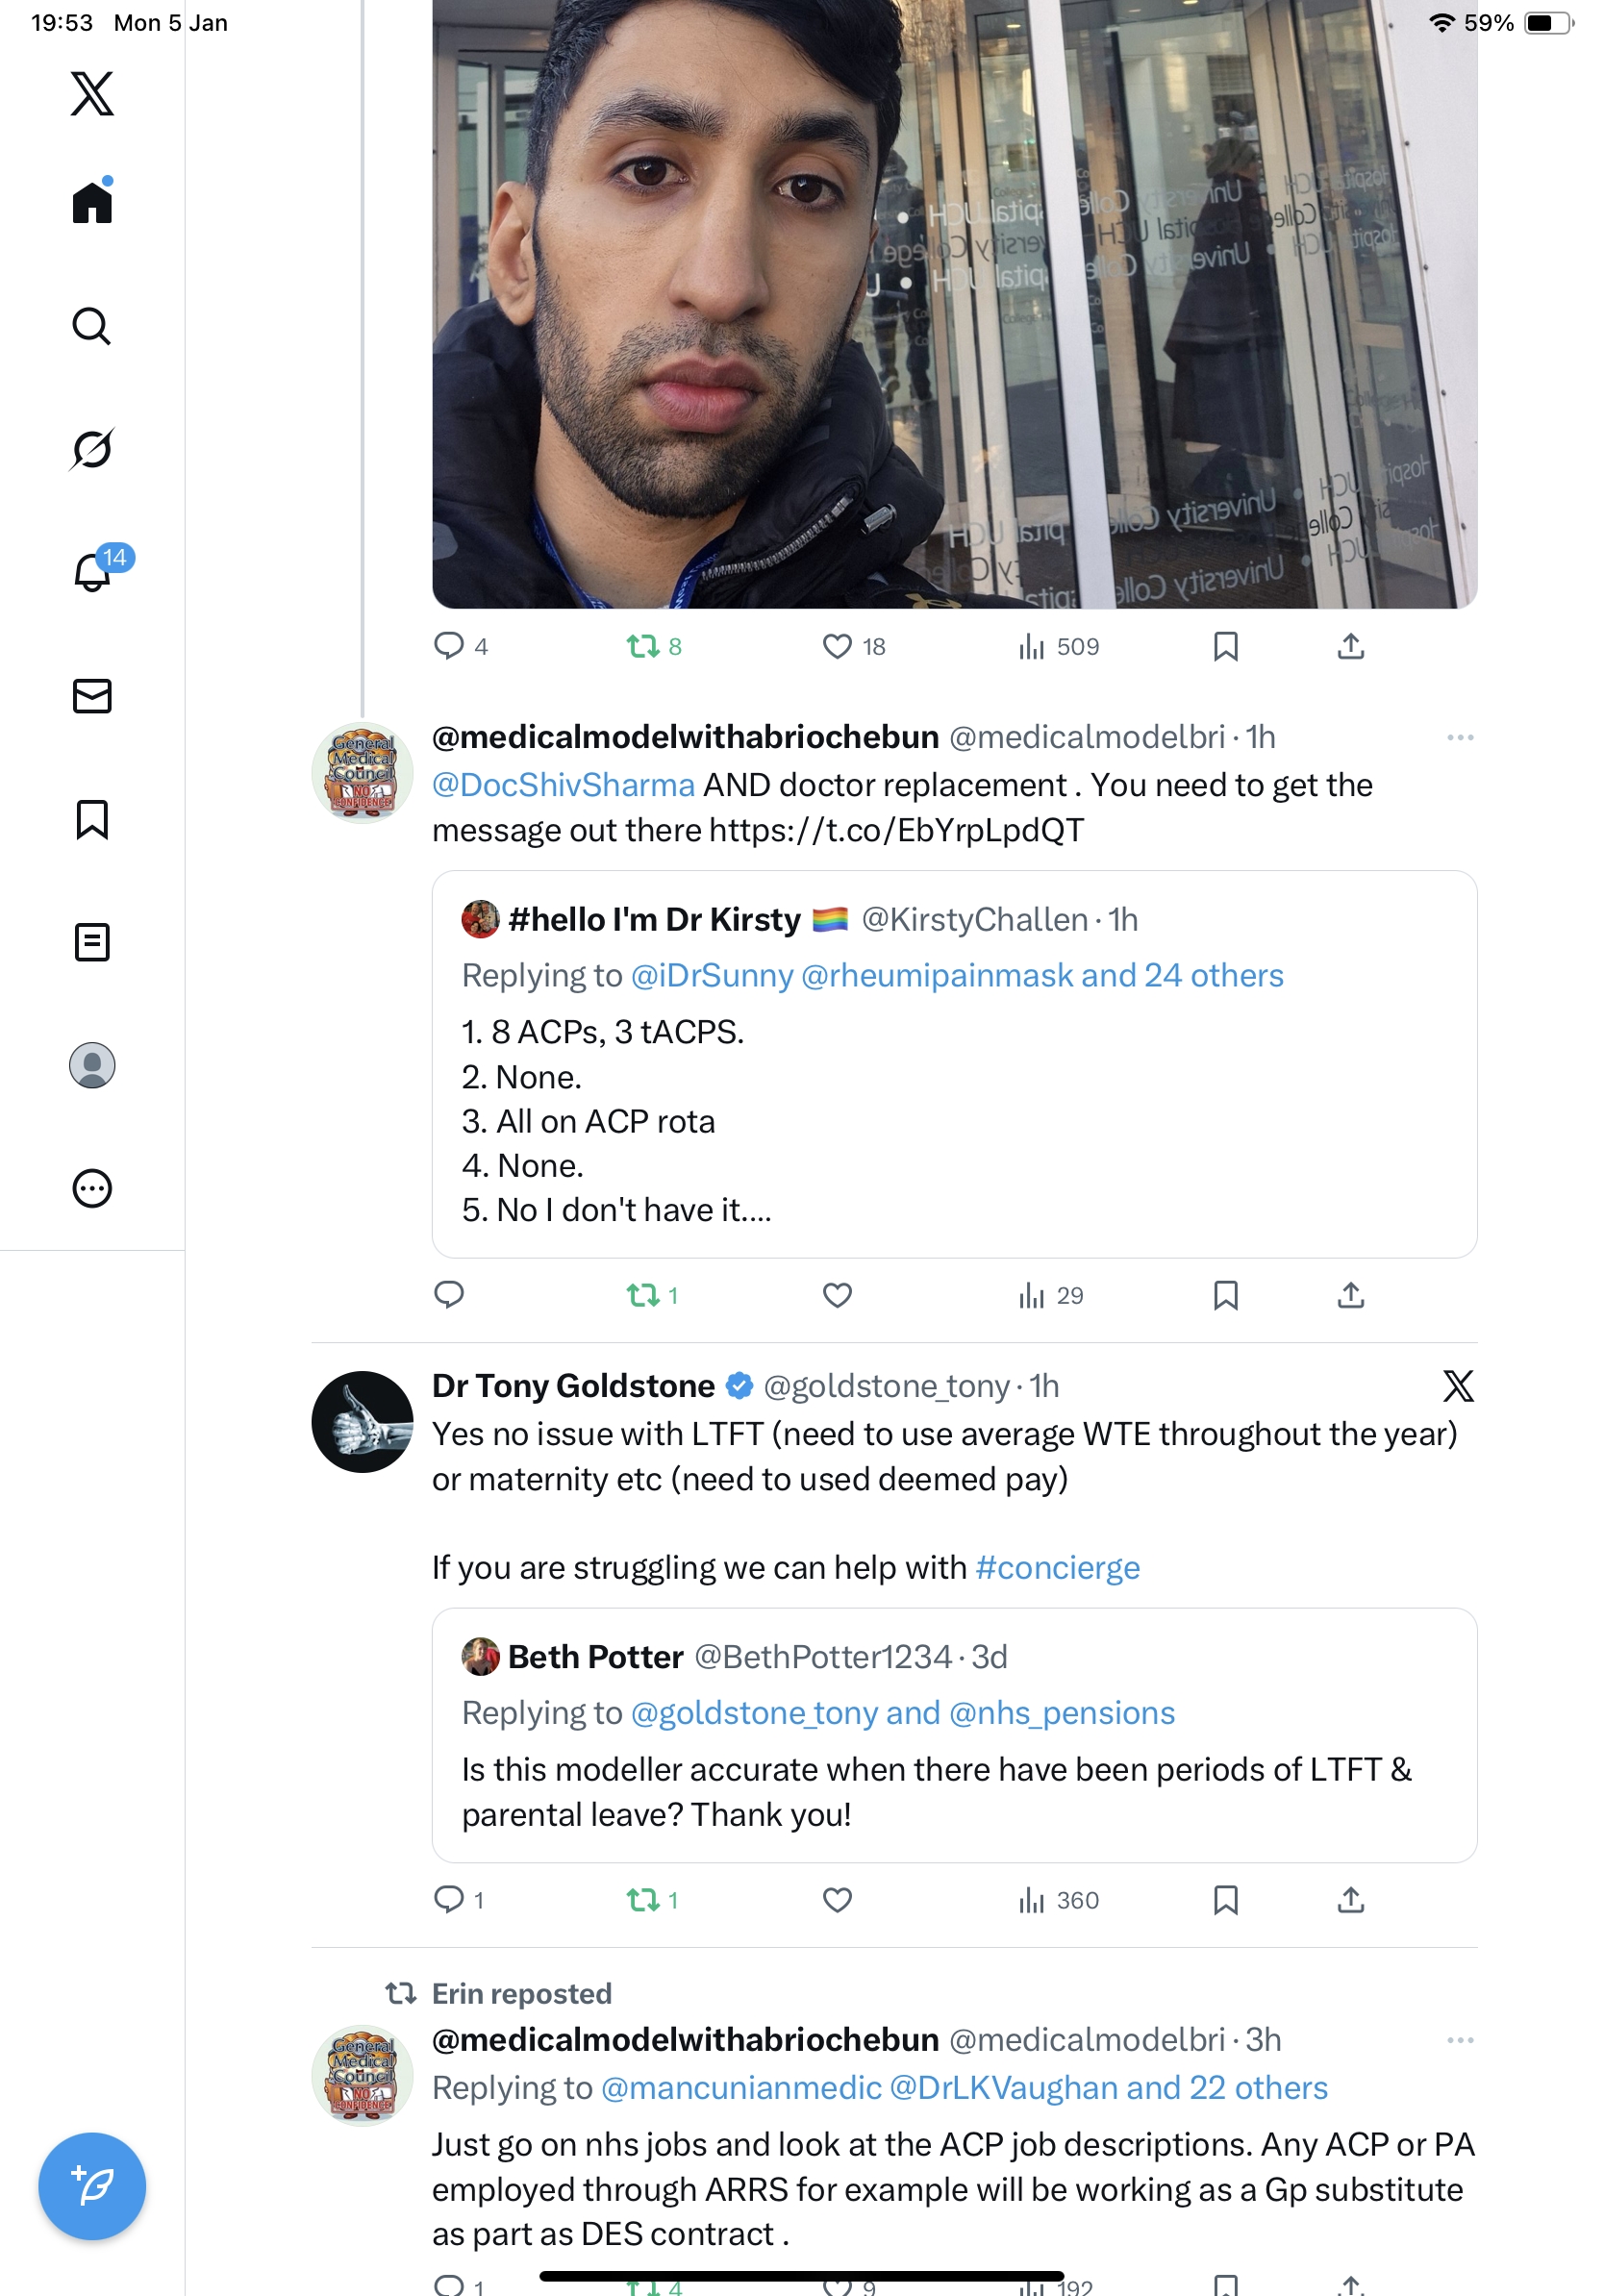This screenshot has height=2296, width=1604.
Task: Open Lists icon in sidebar
Action: (x=92, y=942)
